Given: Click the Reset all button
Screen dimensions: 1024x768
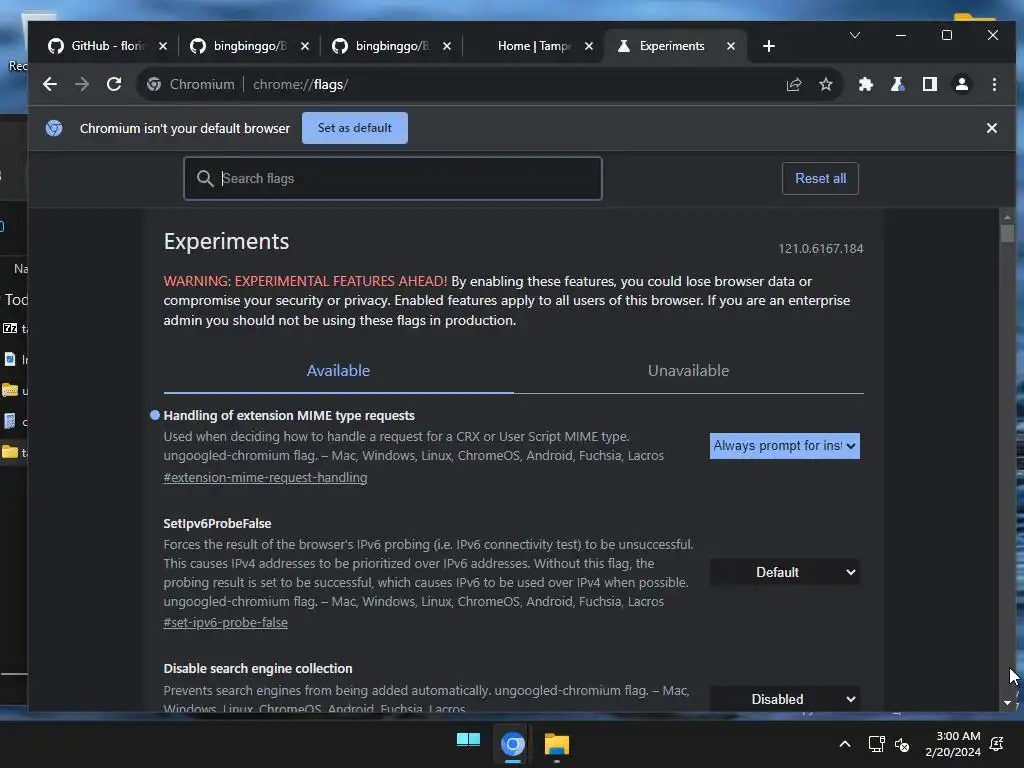Looking at the screenshot, I should (820, 178).
